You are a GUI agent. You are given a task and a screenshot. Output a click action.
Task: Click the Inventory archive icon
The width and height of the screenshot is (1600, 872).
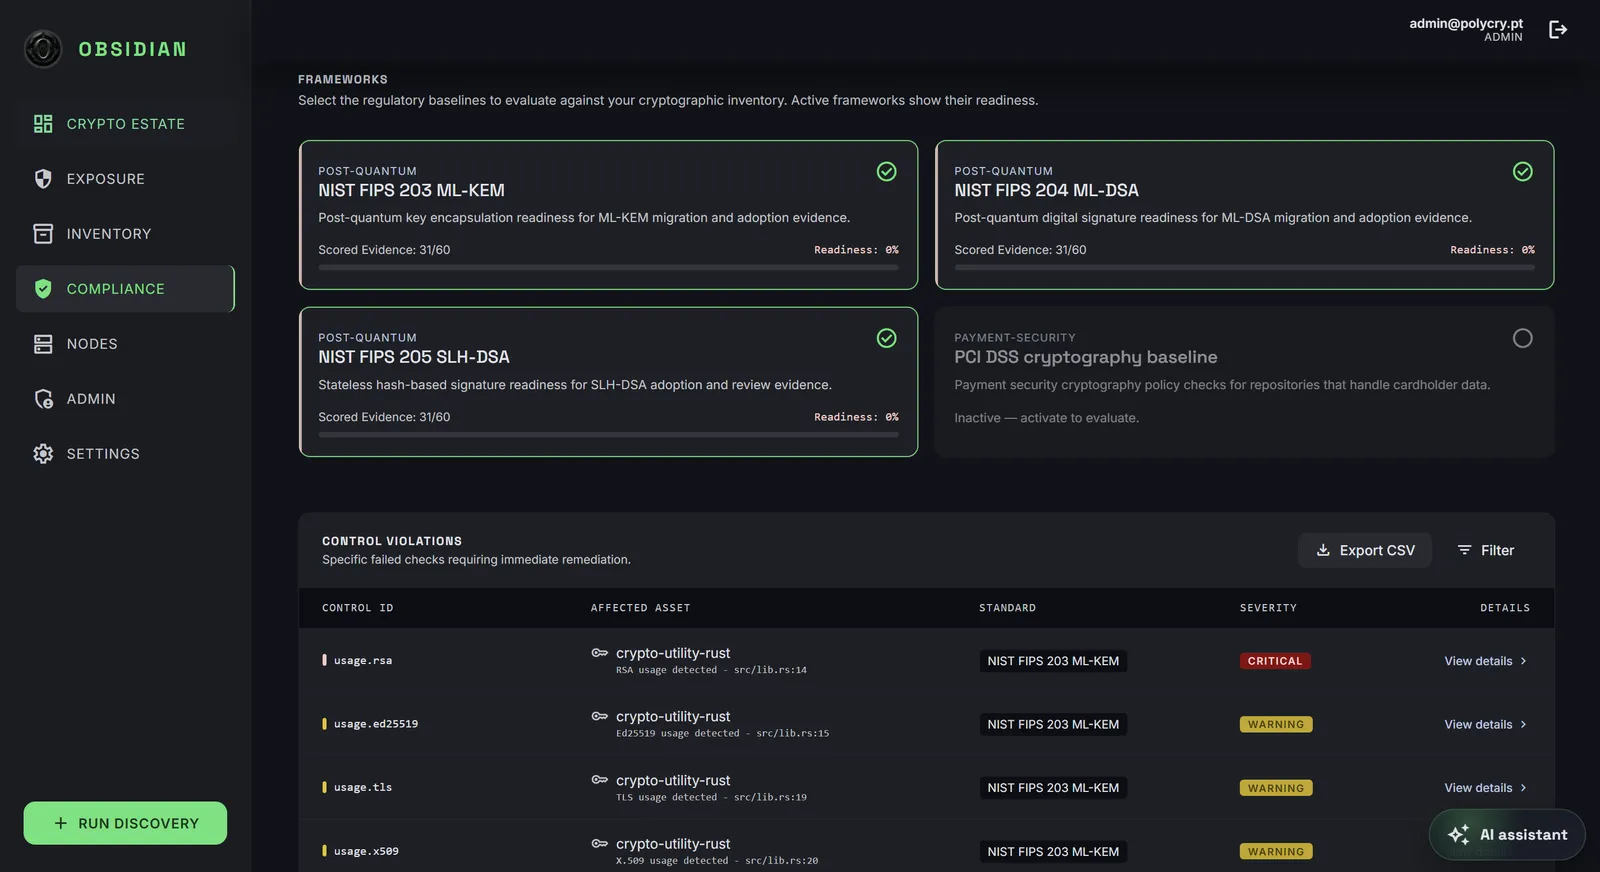43,234
